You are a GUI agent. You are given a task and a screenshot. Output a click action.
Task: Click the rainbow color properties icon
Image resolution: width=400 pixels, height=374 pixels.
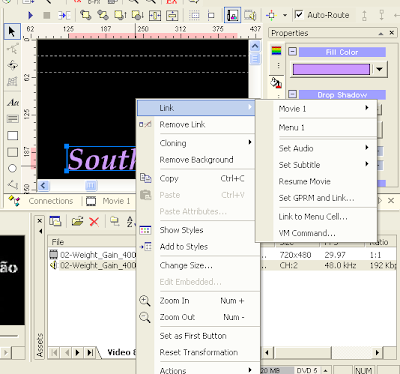(x=276, y=51)
